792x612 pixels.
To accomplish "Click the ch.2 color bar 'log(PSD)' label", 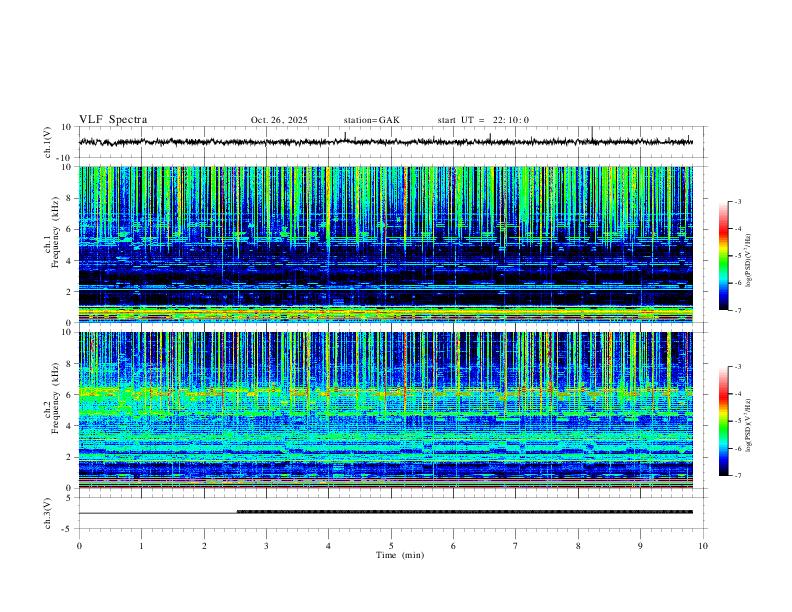I will 748,425.
